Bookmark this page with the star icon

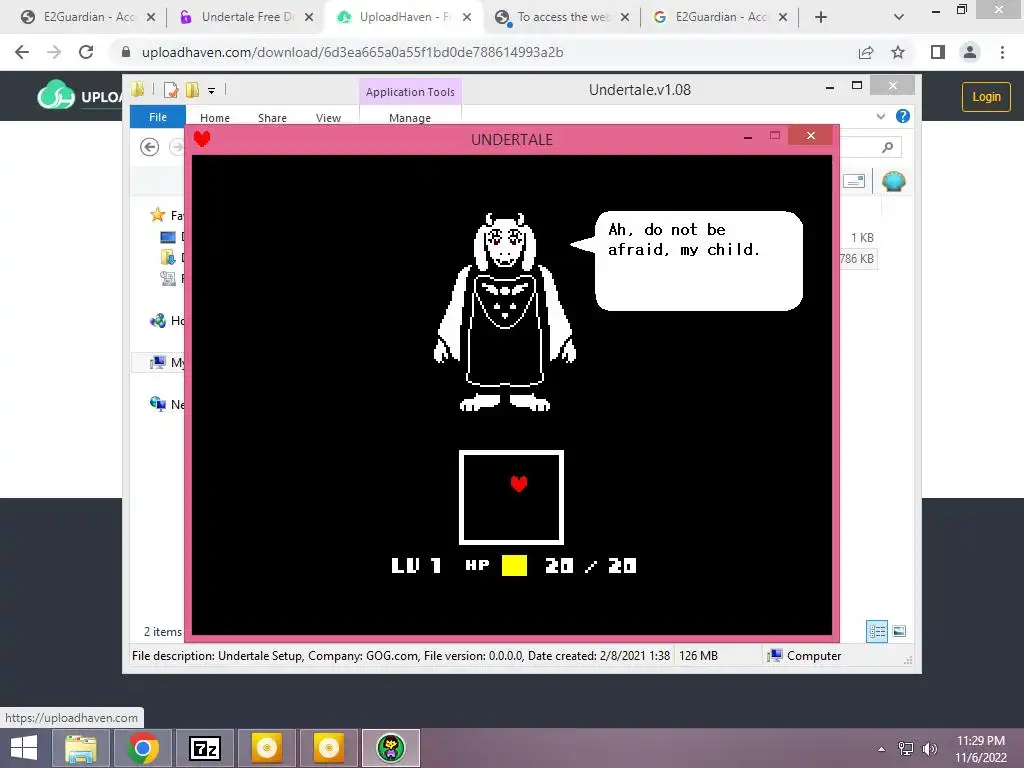point(898,52)
